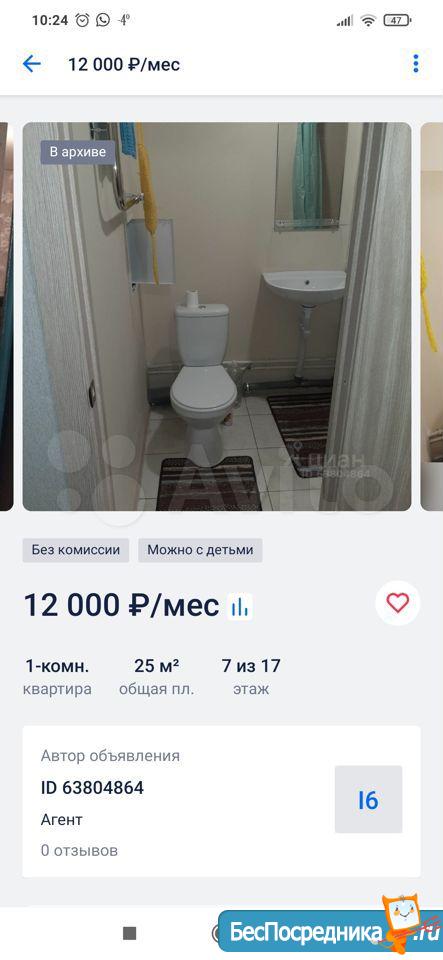
Task: Tap the "В архиве" badge on photo
Action: click(x=78, y=152)
